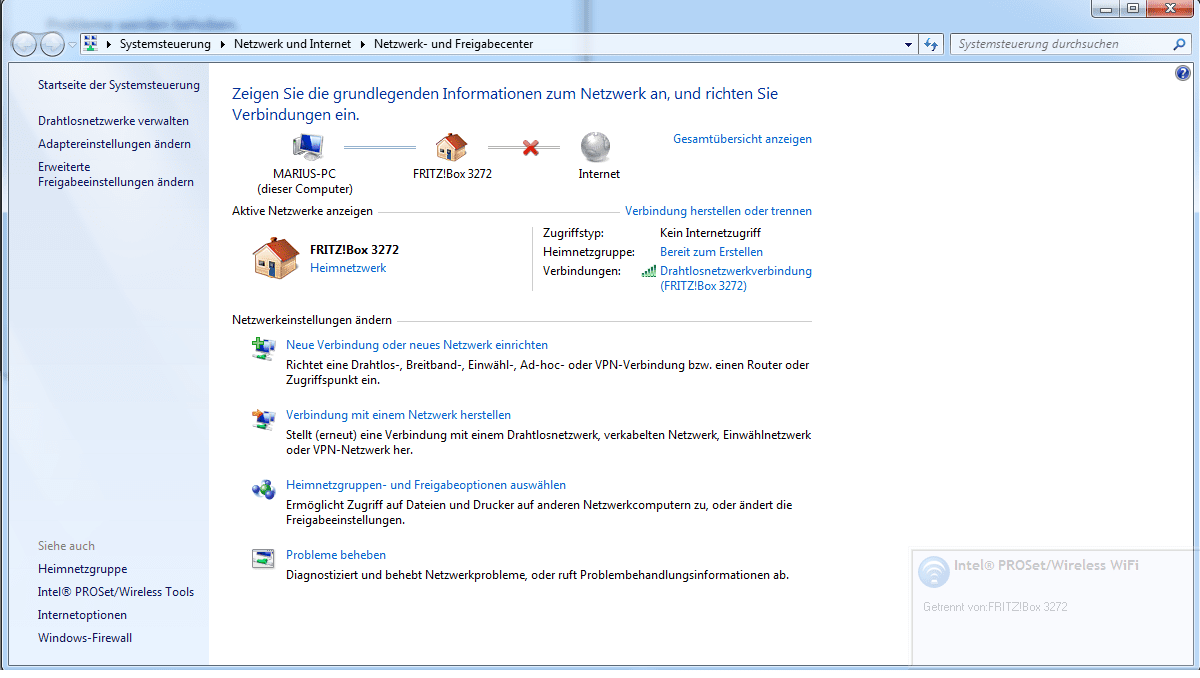Click Verbindung herstellen oder trennen
The width and height of the screenshot is (1200, 678).
tap(718, 211)
